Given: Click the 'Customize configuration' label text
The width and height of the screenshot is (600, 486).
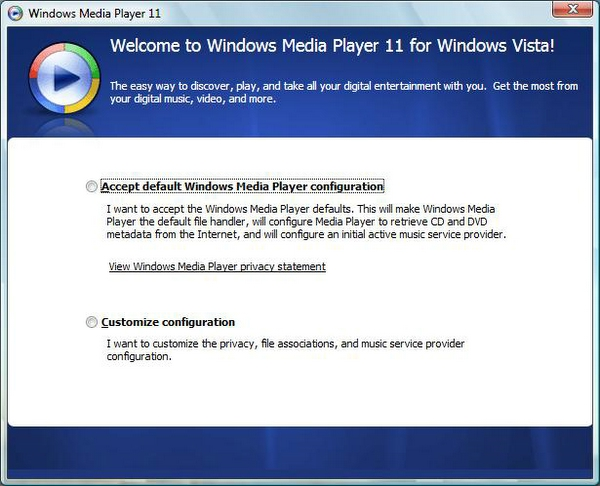Looking at the screenshot, I should click(x=168, y=323).
